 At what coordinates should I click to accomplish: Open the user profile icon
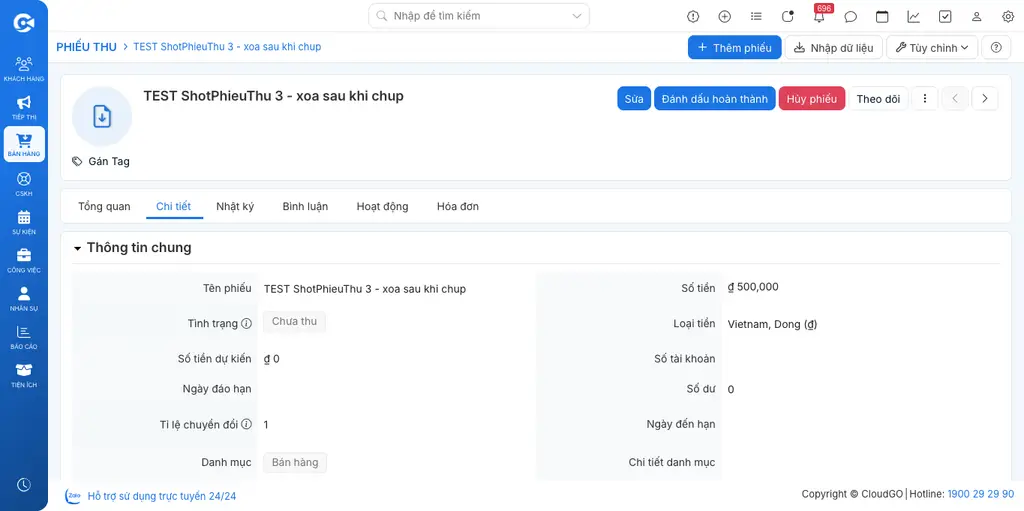[976, 16]
